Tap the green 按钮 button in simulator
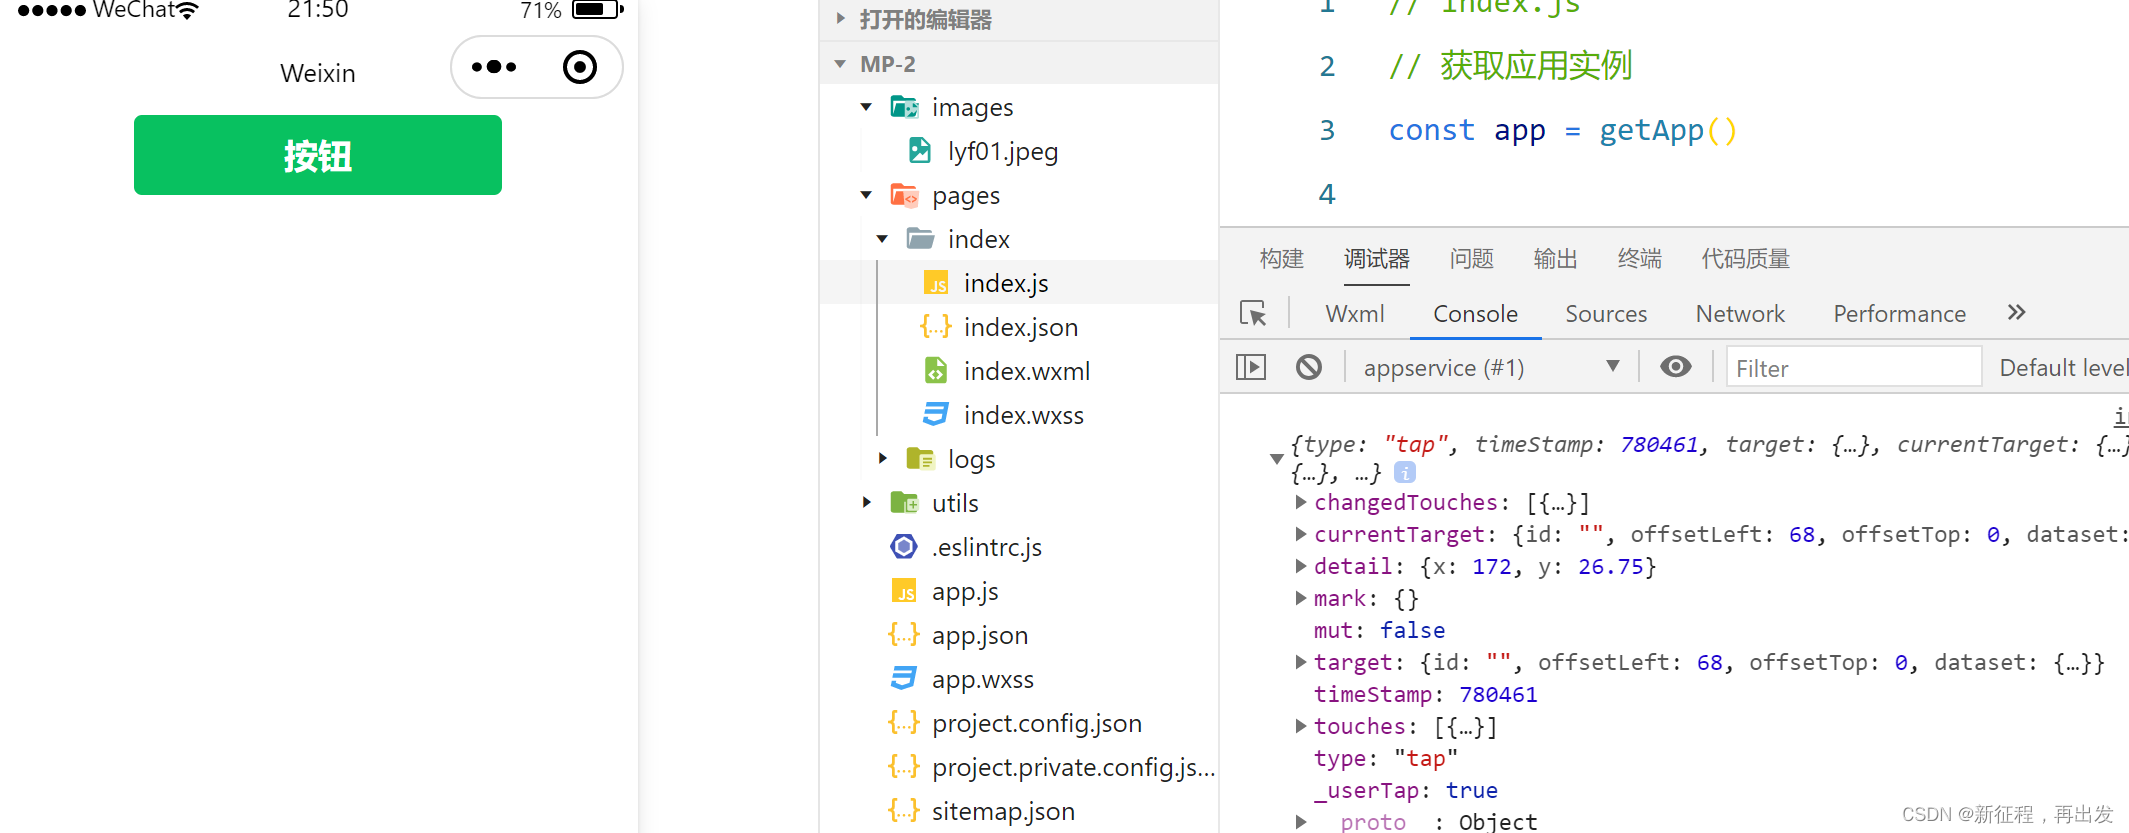Viewport: 2129px width, 833px height. point(318,155)
